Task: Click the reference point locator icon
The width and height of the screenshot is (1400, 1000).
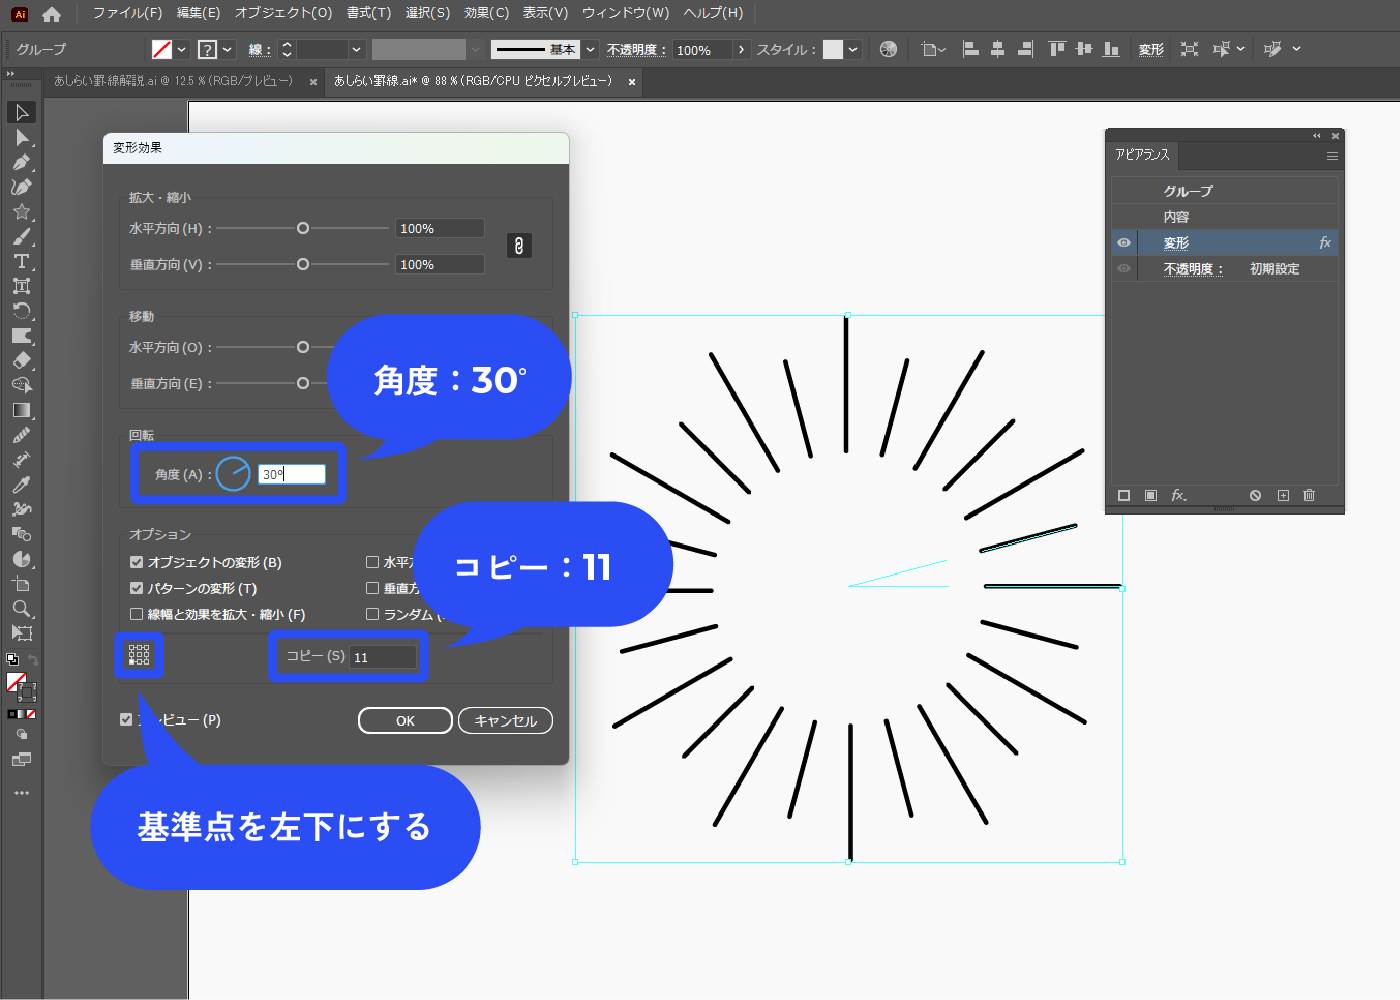Action: click(x=139, y=655)
